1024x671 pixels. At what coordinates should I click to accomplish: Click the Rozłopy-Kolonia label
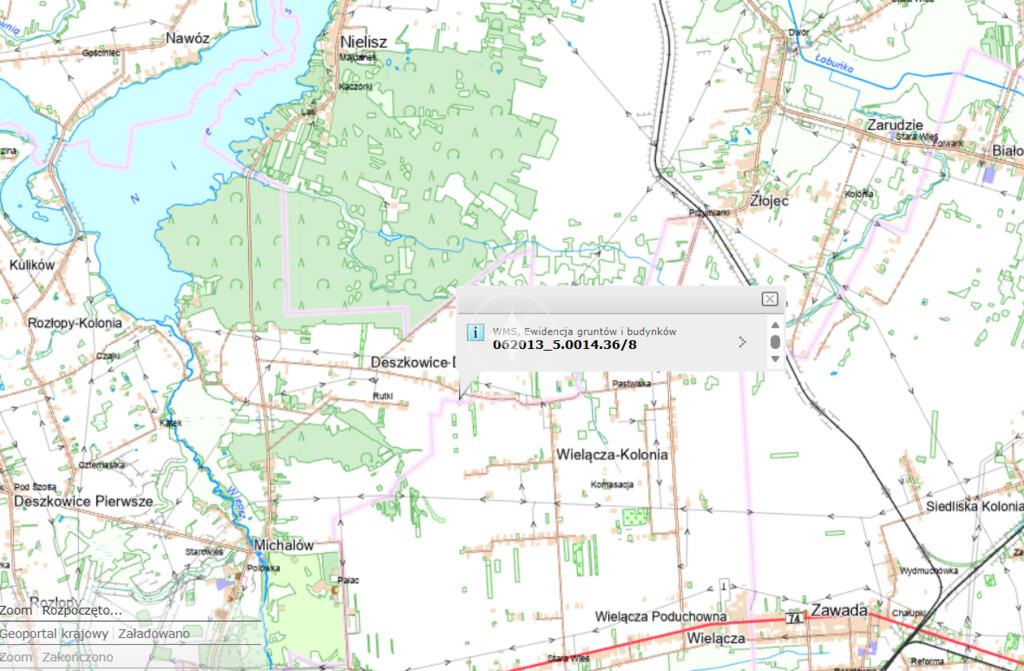click(x=74, y=323)
